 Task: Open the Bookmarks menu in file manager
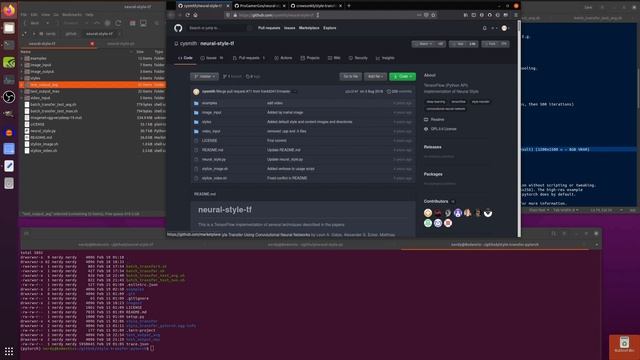[72, 15]
